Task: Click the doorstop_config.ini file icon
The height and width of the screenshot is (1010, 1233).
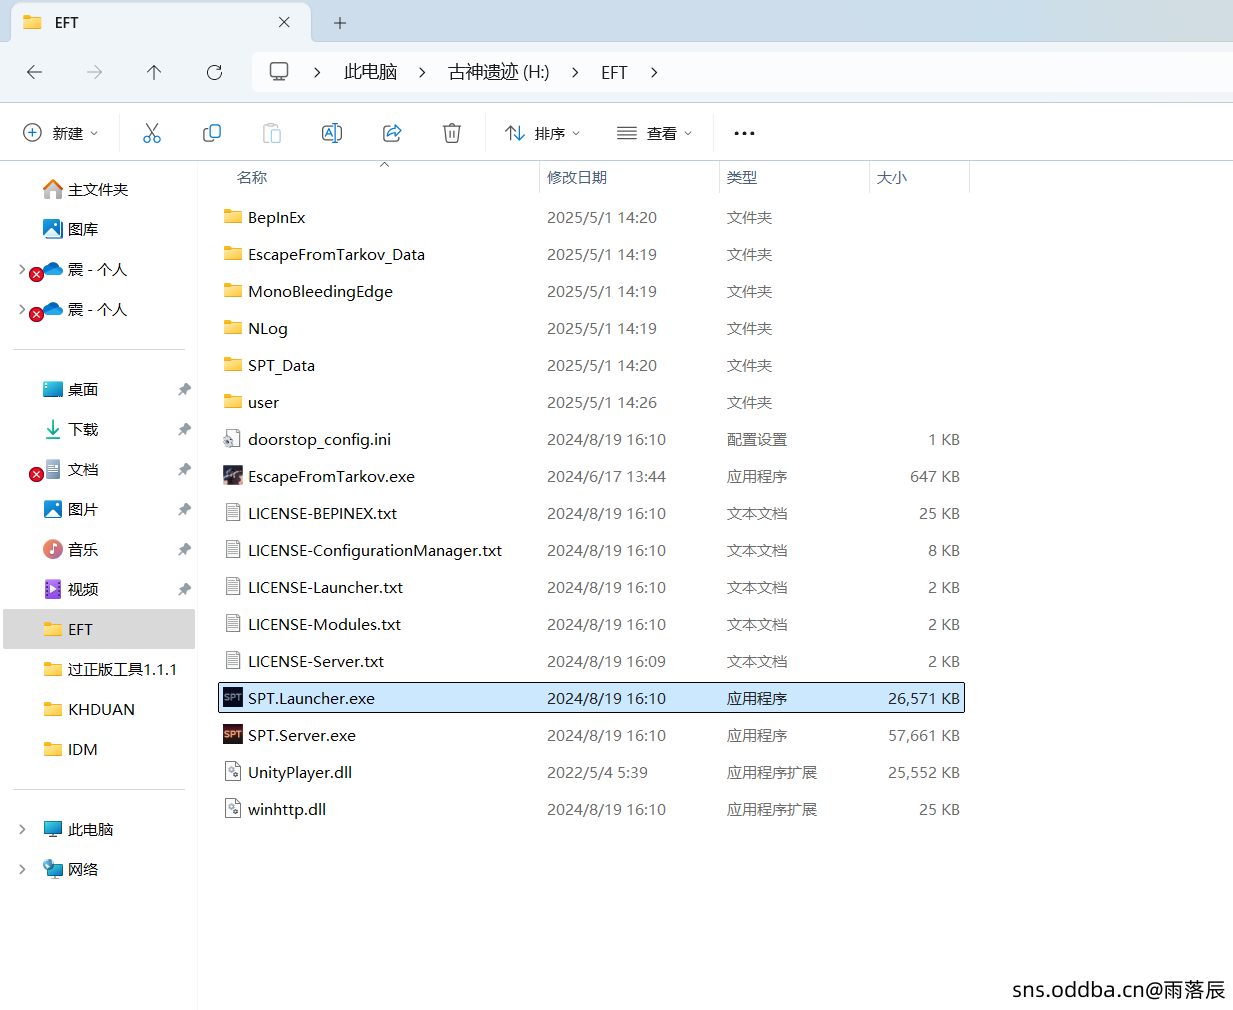Action: 233,439
